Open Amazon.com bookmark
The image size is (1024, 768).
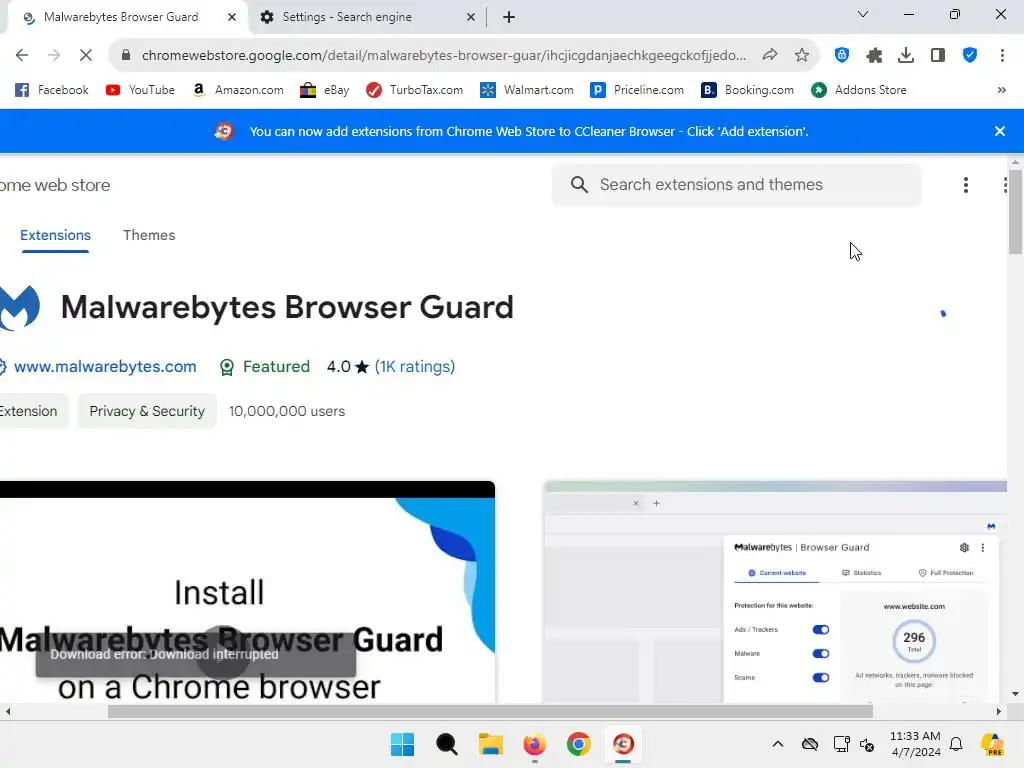(238, 90)
